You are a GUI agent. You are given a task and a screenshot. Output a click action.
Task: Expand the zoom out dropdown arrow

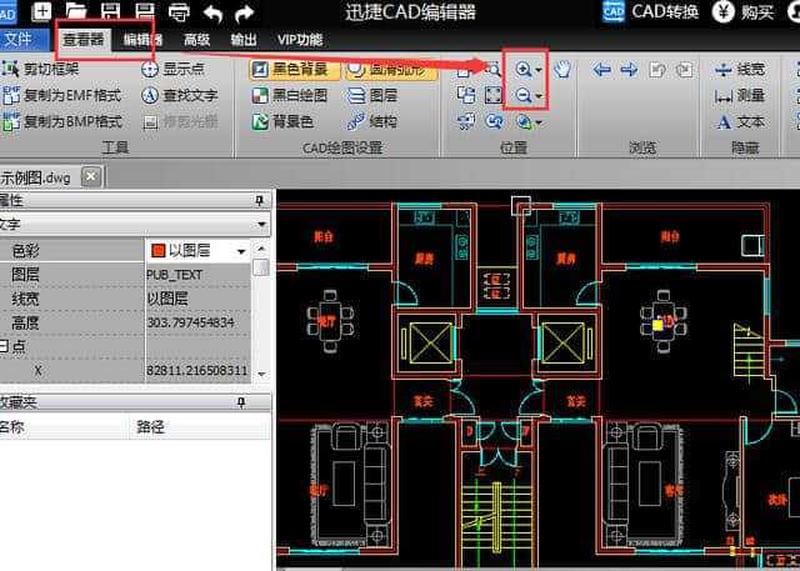(539, 96)
